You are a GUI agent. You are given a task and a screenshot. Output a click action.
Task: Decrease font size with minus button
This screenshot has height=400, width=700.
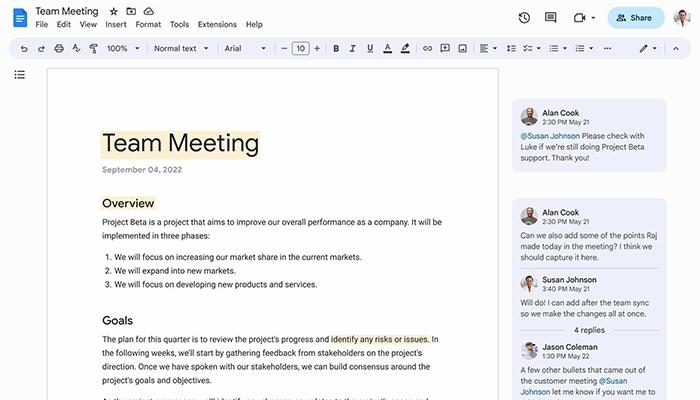[x=284, y=48]
